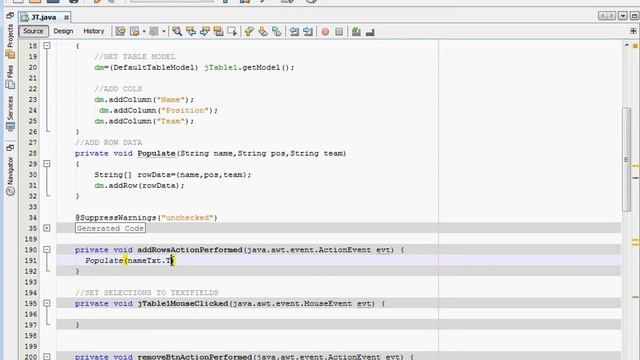The image size is (640, 360).
Task: Switch to Source view
Action: [x=33, y=31]
